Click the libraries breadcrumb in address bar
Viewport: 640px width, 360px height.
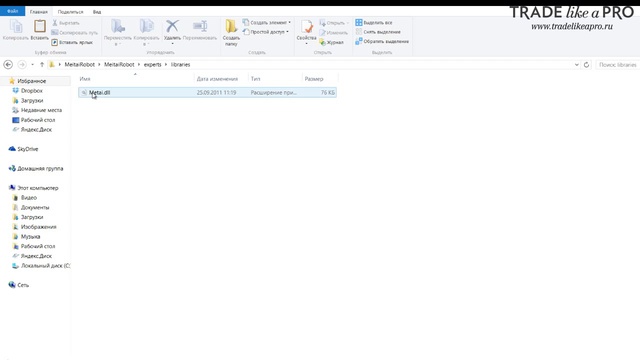coord(180,64)
